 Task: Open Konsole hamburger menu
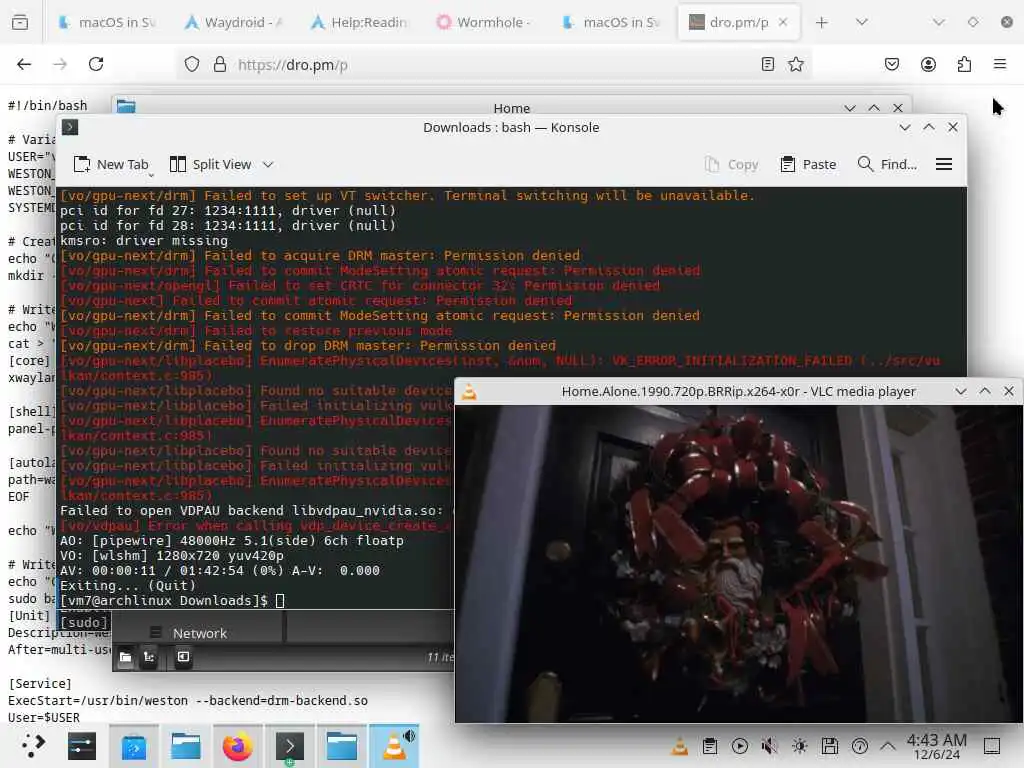[944, 165]
